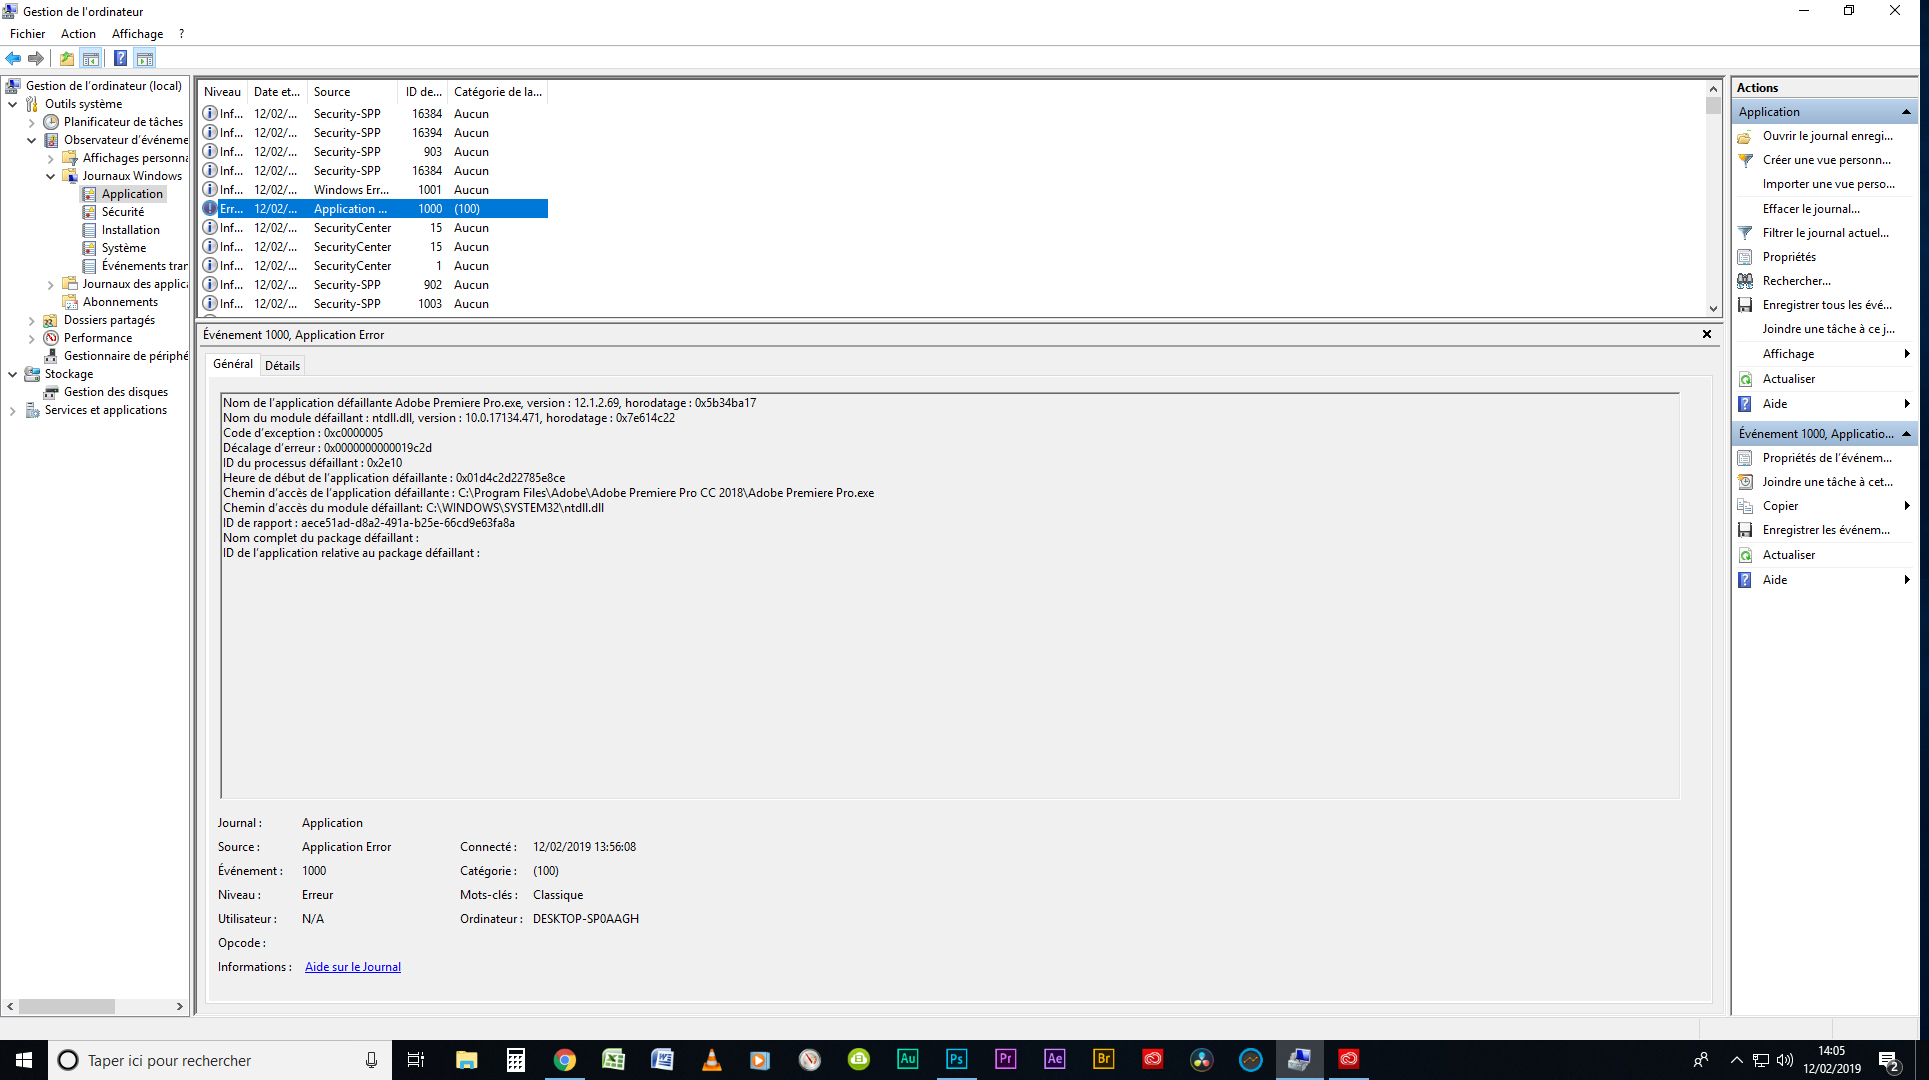Open Google Chrome from taskbar

(x=564, y=1060)
